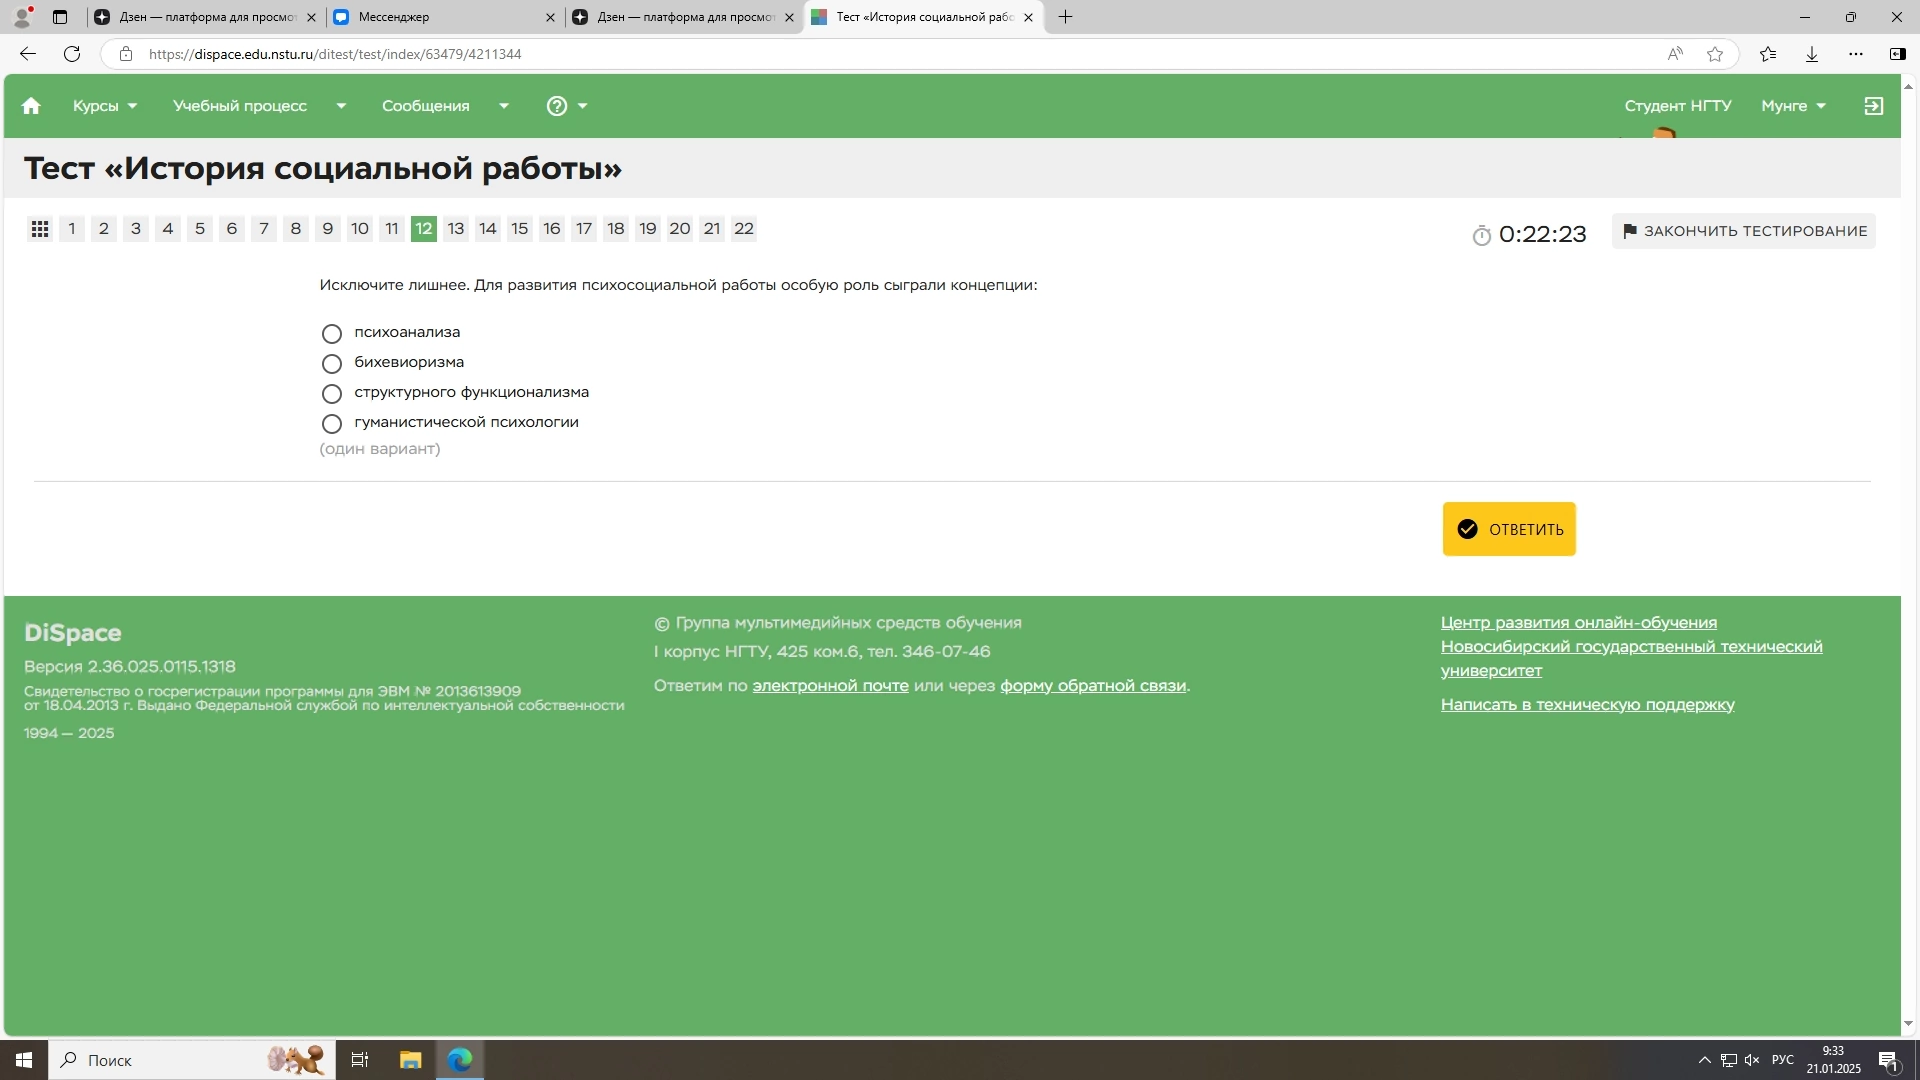Expand the Курсы dropdown menu
Image resolution: width=1920 pixels, height=1080 pixels.
(x=105, y=106)
